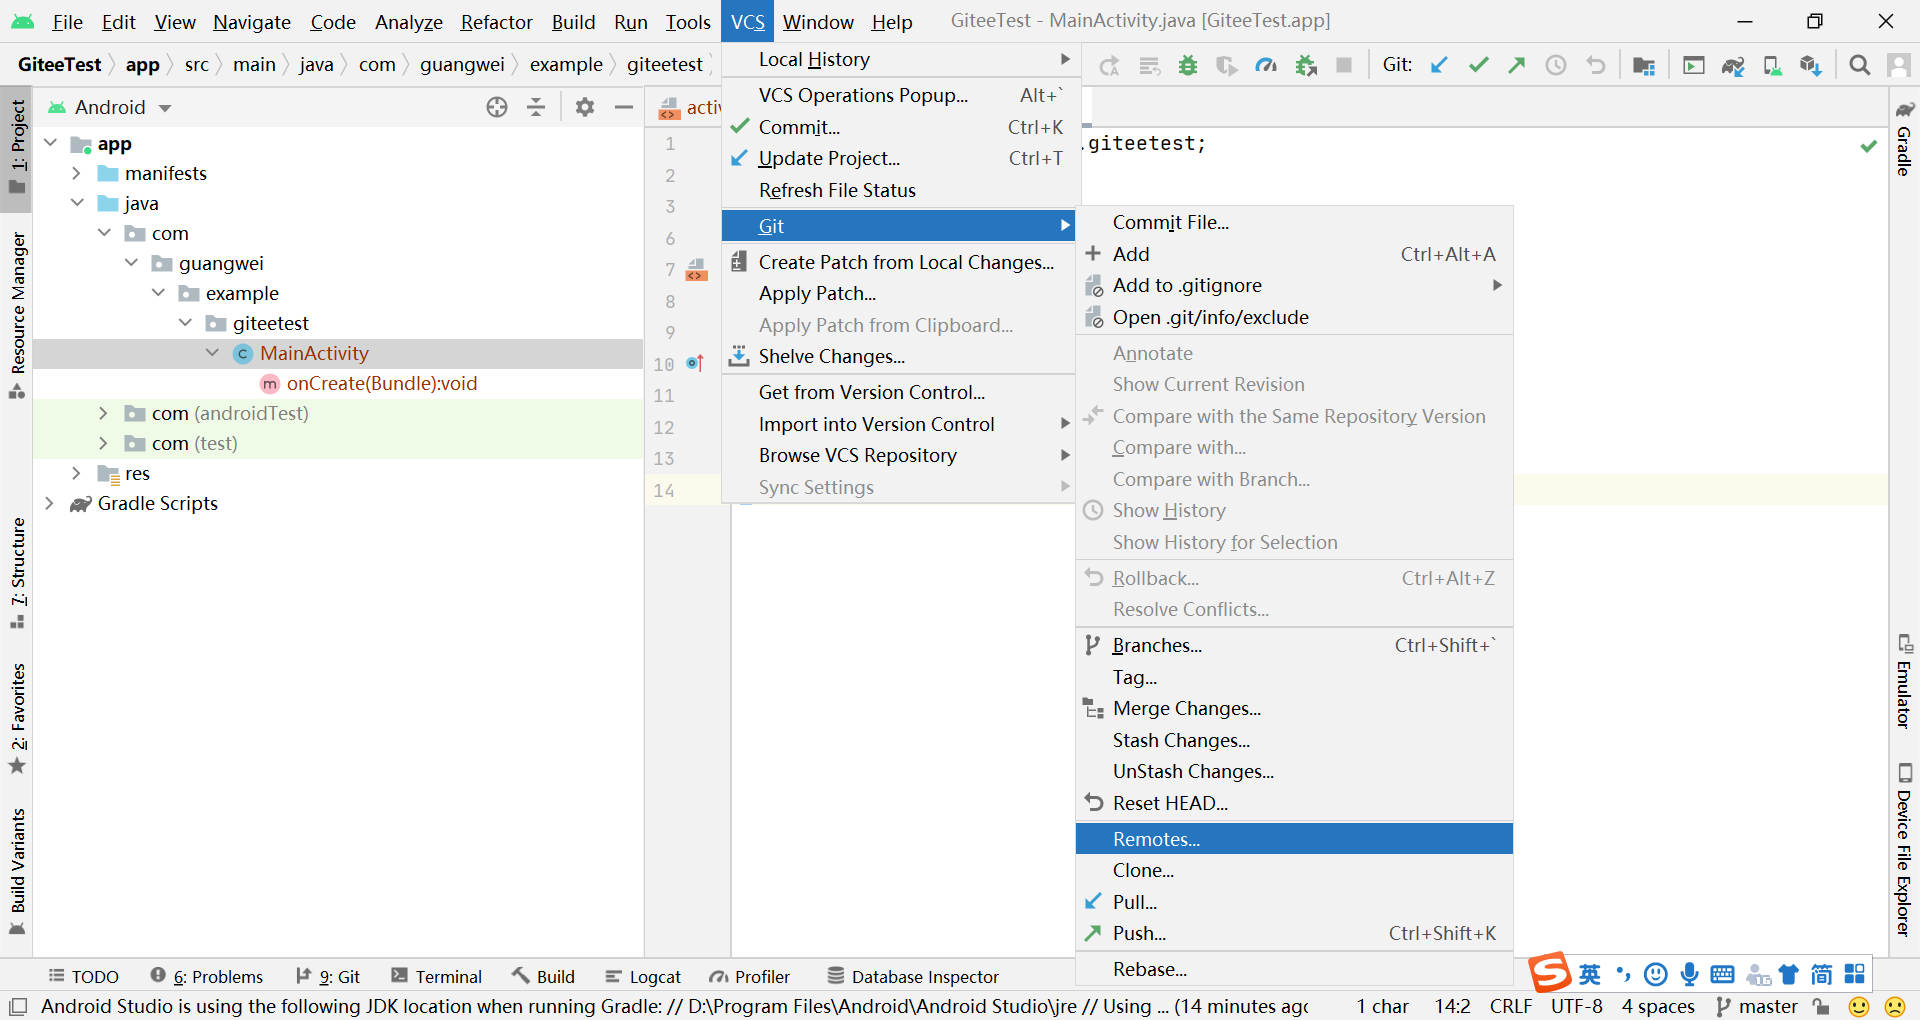Hide the Project panel with minus icon
Screen dimensions: 1920x1020
coord(624,107)
